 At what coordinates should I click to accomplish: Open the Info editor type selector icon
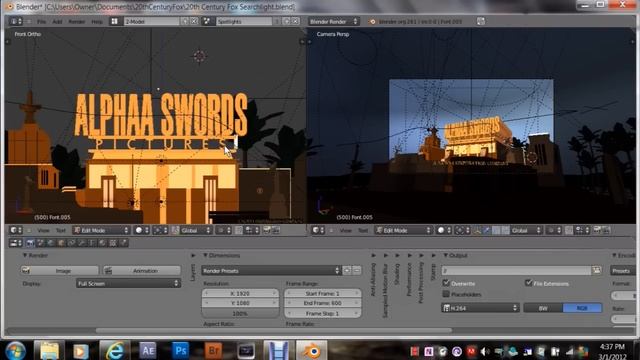16,21
